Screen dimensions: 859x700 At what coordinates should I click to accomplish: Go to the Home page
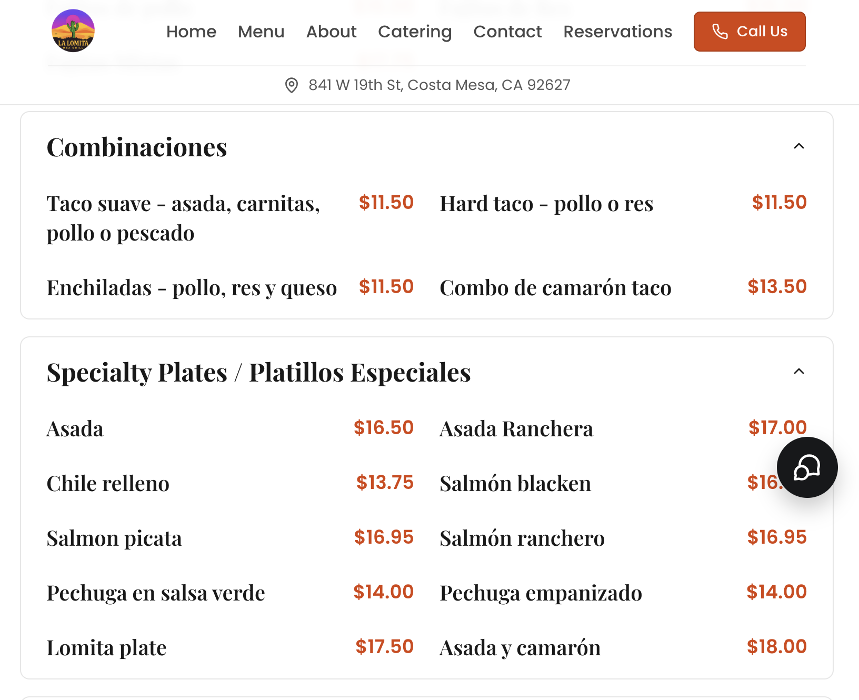191,31
